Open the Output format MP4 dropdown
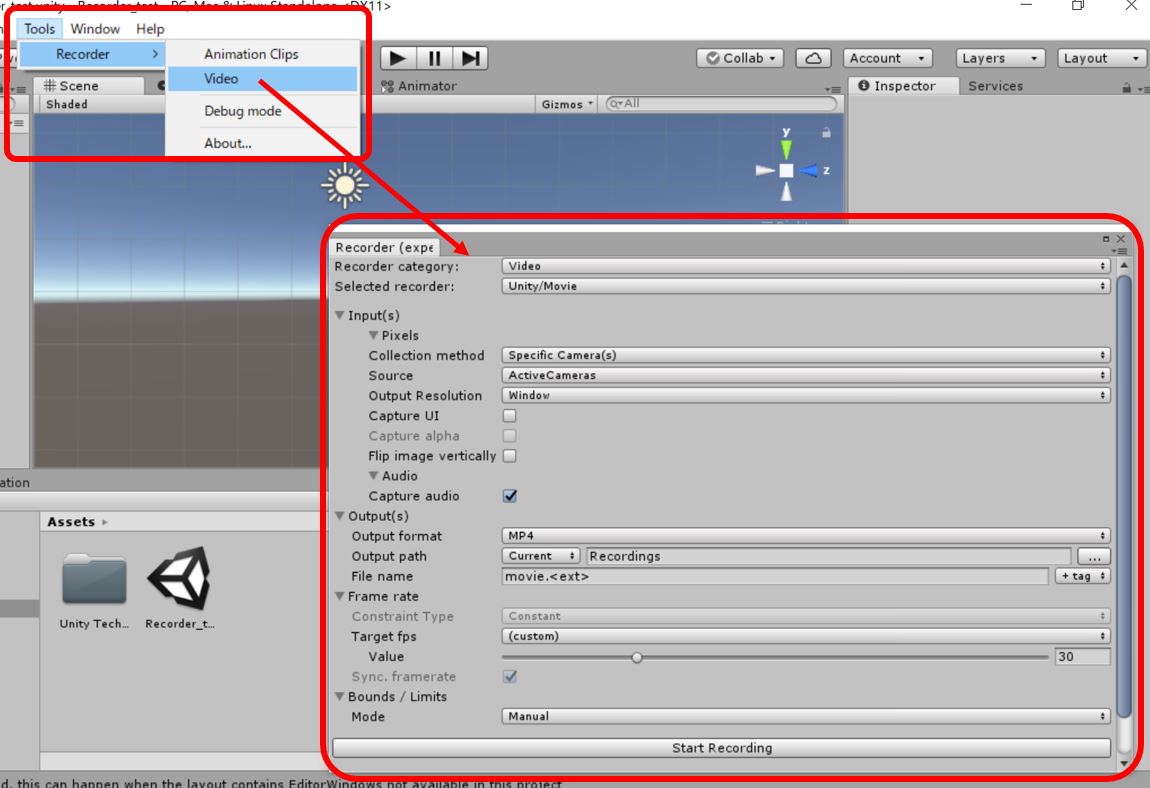Screen dimensions: 1150x788 click(x=806, y=536)
